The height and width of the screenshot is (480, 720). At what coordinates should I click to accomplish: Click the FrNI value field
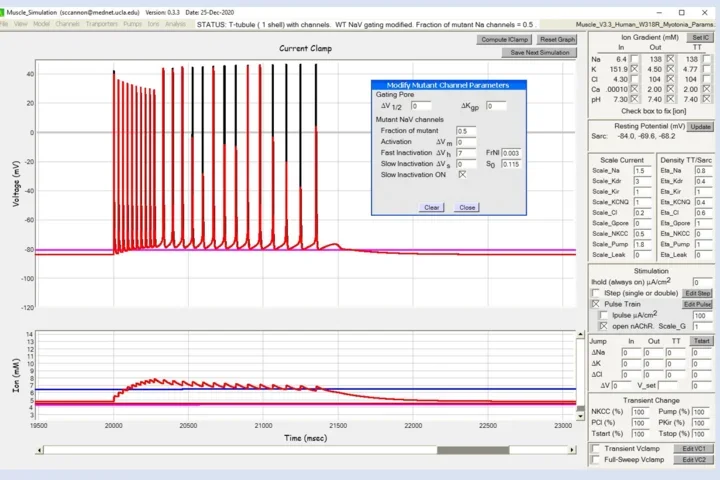pyautogui.click(x=511, y=153)
